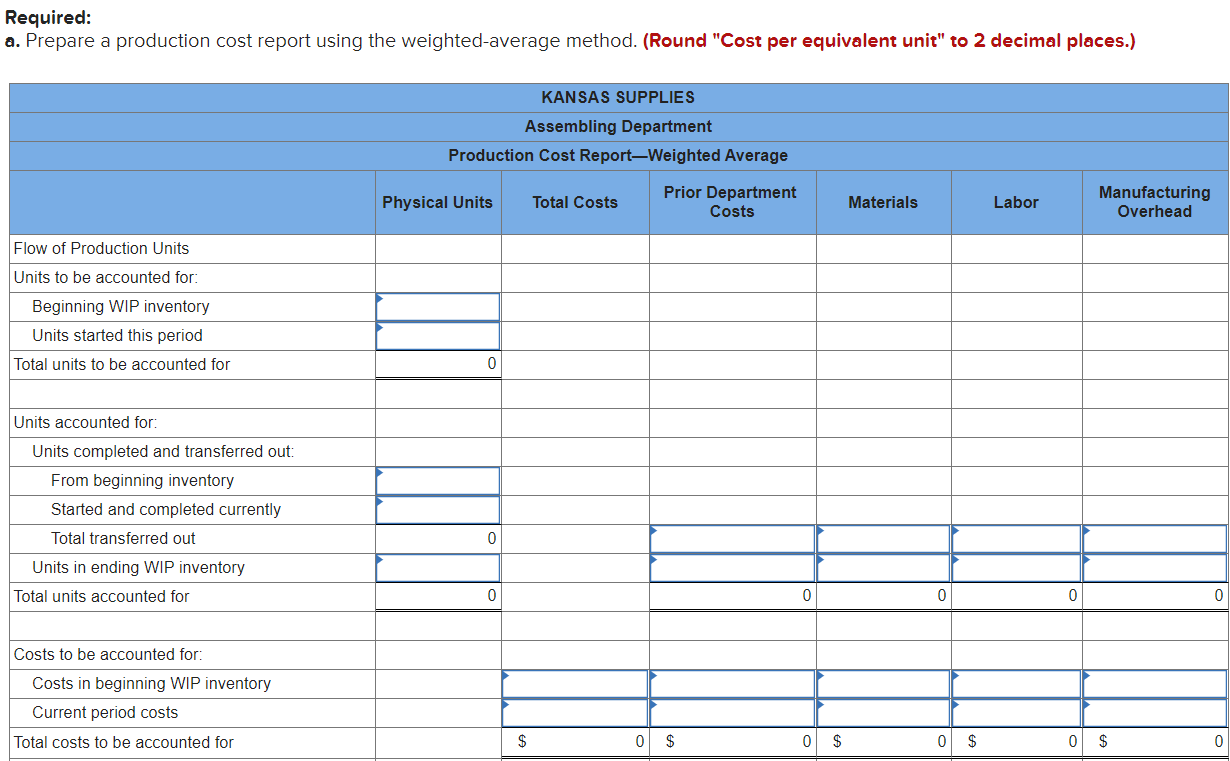Click 'Units completed and transferred out:' label
The image size is (1230, 761).
163,451
